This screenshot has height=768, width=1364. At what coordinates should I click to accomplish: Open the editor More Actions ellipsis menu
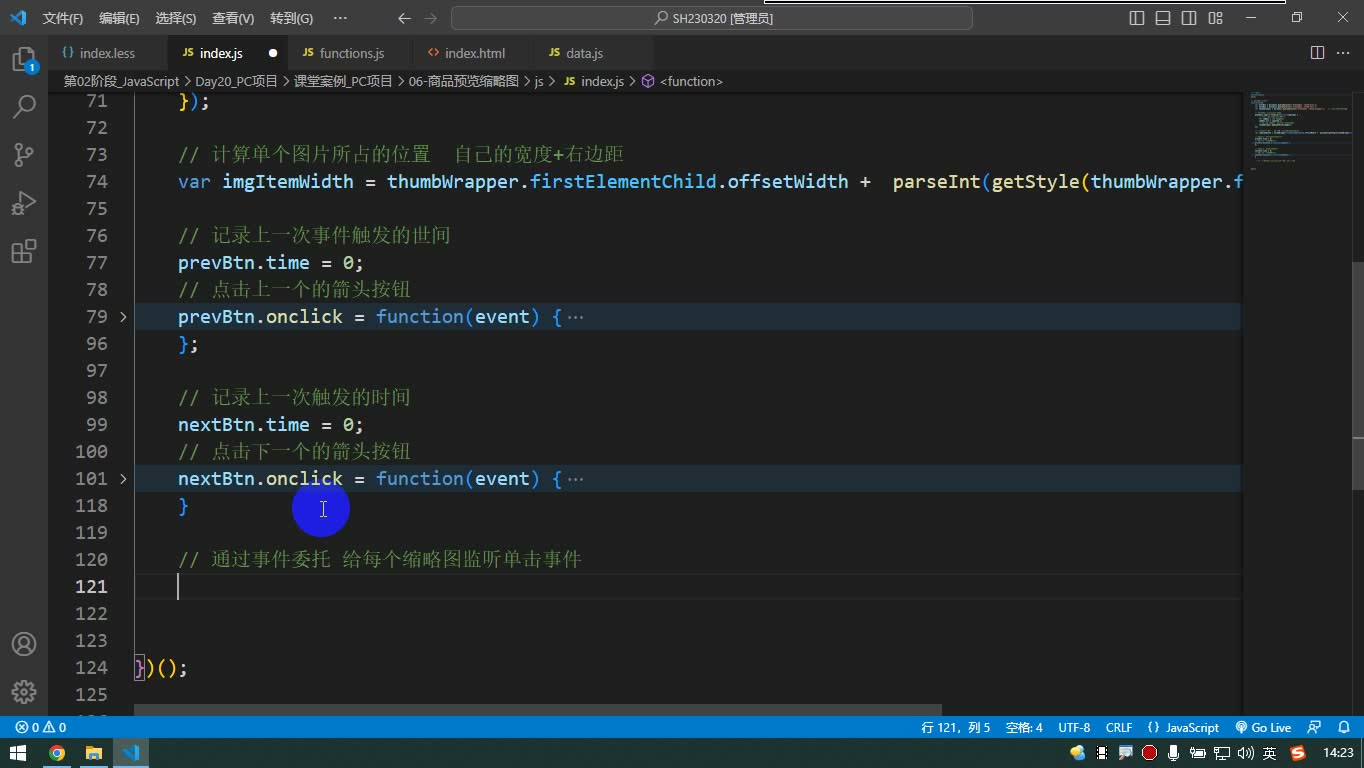[x=1344, y=53]
